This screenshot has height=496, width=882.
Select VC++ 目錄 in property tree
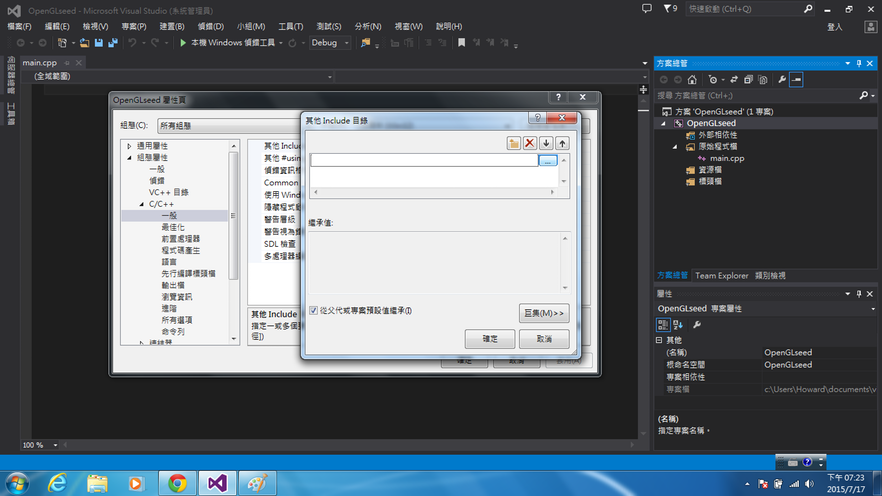168,192
